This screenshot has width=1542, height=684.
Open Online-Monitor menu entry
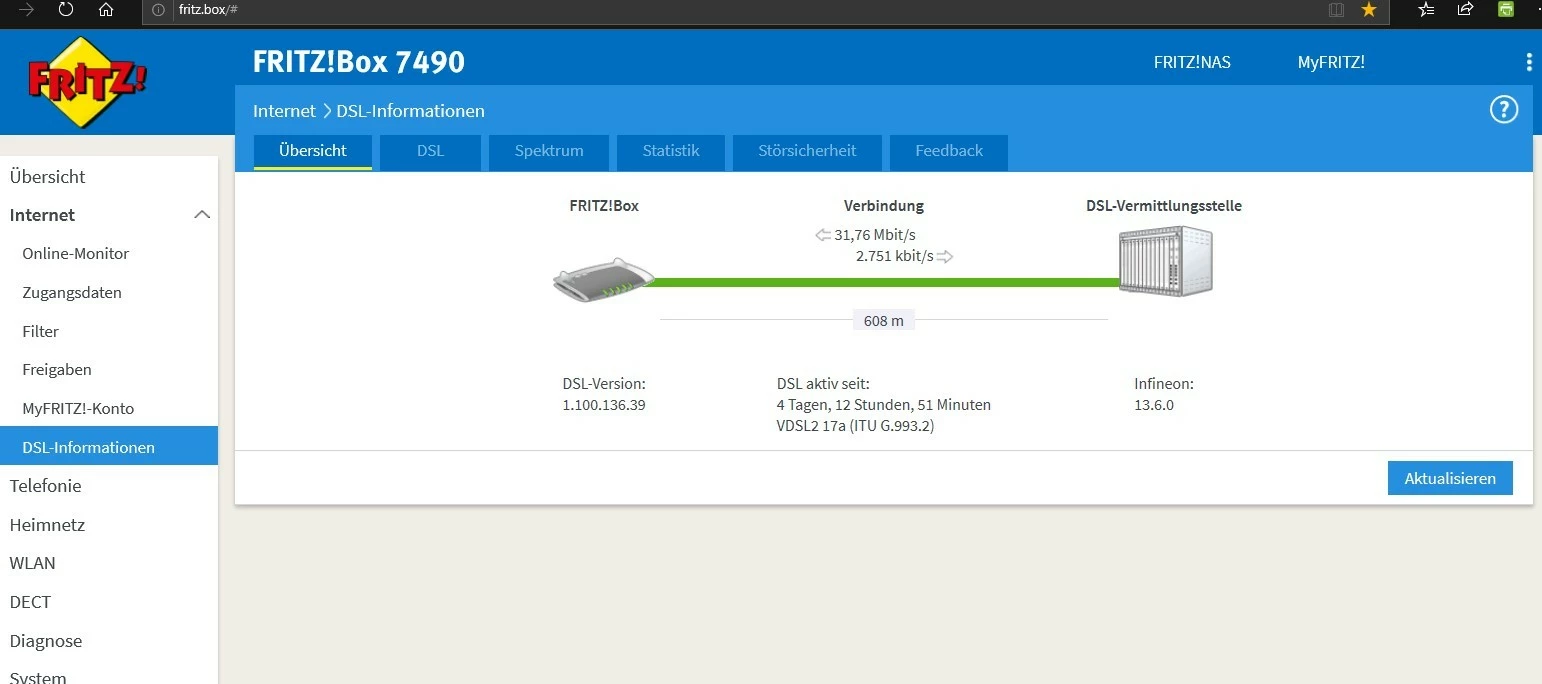pyautogui.click(x=76, y=254)
